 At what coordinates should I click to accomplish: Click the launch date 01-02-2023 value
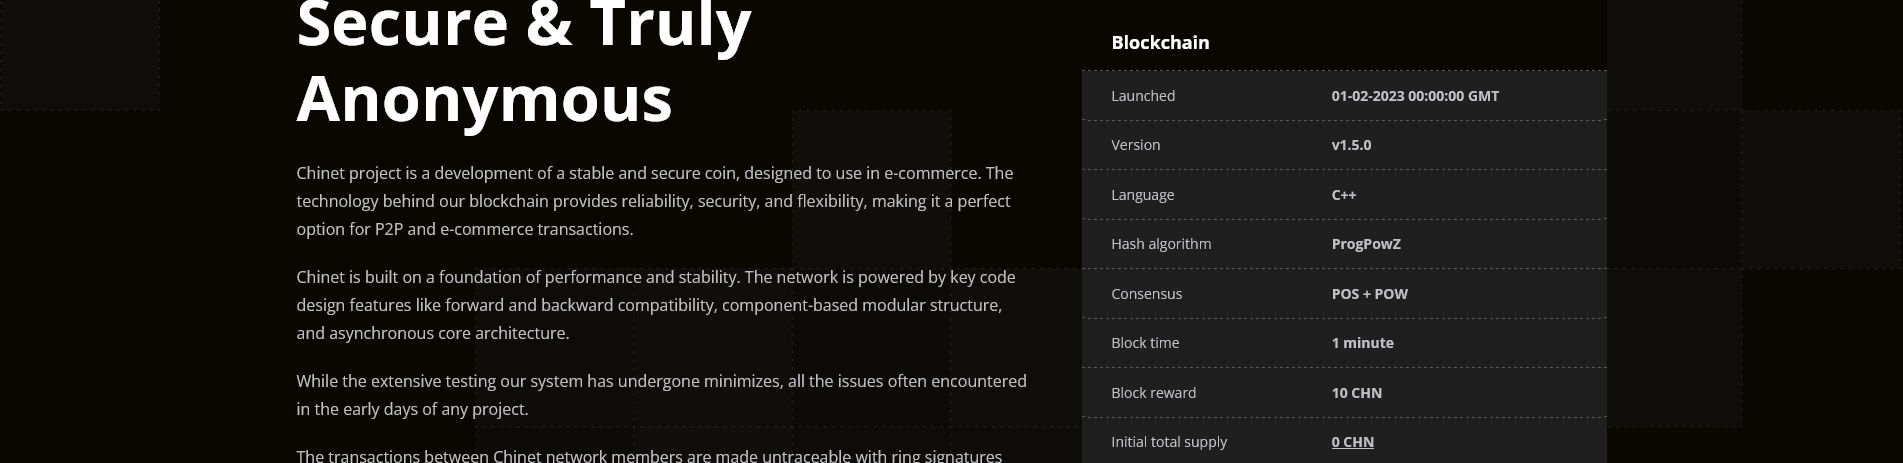pos(1415,96)
